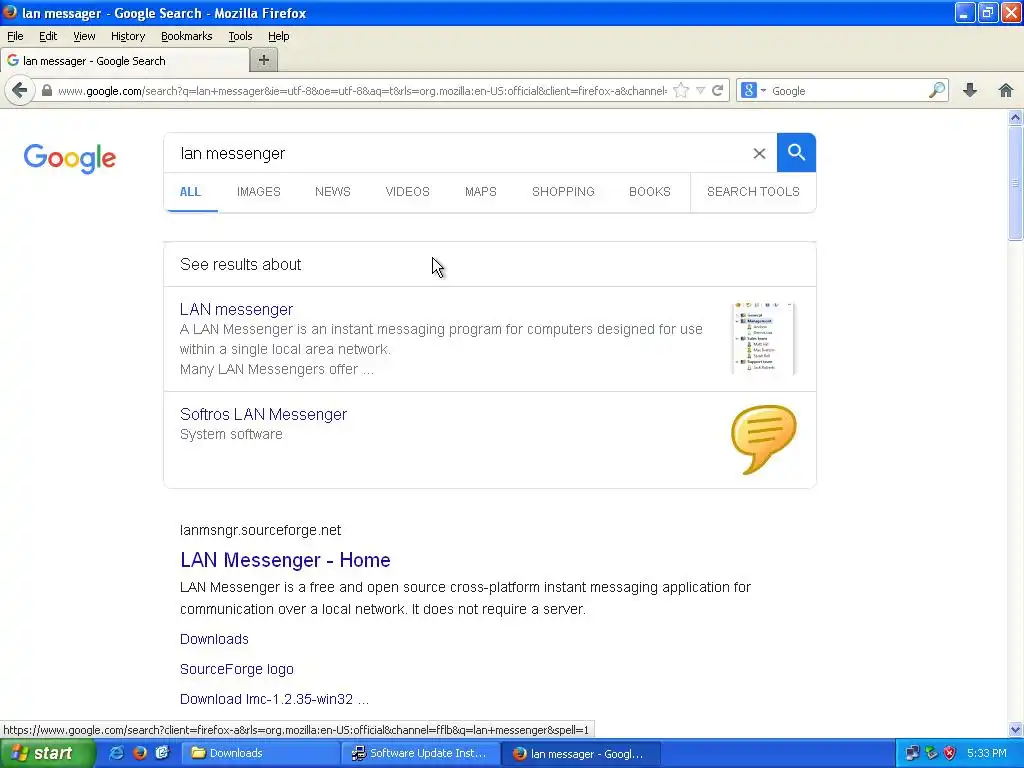The image size is (1024, 768).
Task: Click the See results about heading
Action: coord(240,264)
